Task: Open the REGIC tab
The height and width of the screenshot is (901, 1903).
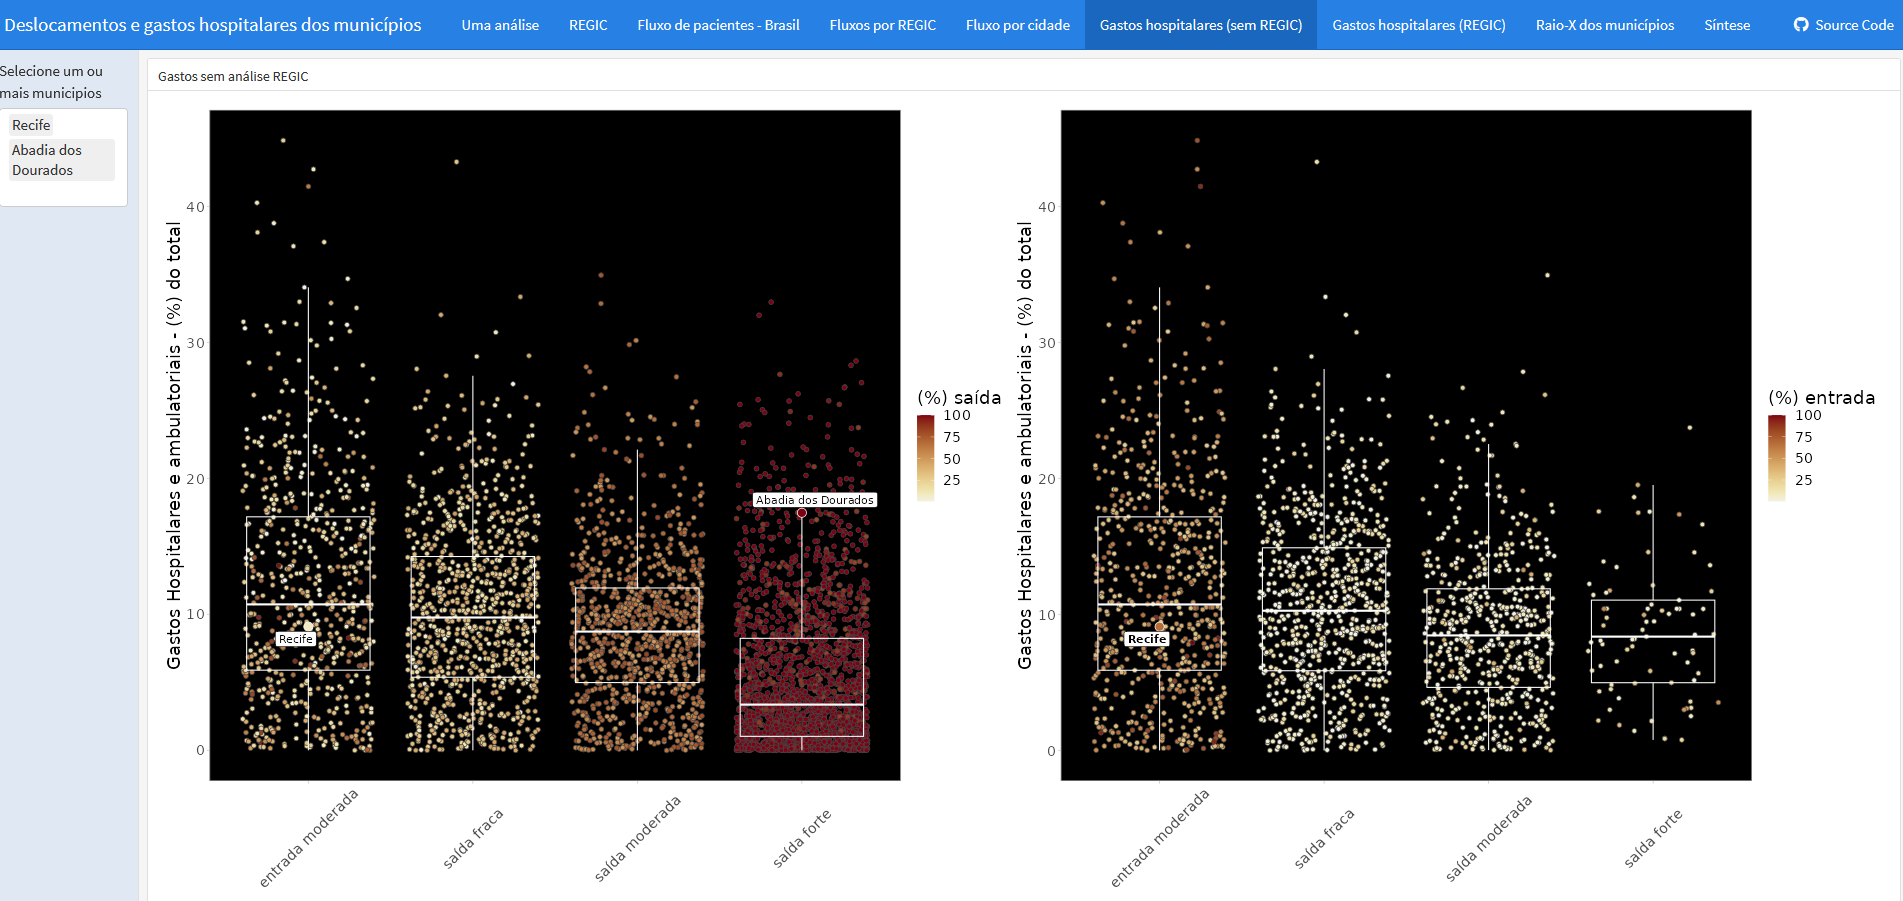Action: click(588, 25)
